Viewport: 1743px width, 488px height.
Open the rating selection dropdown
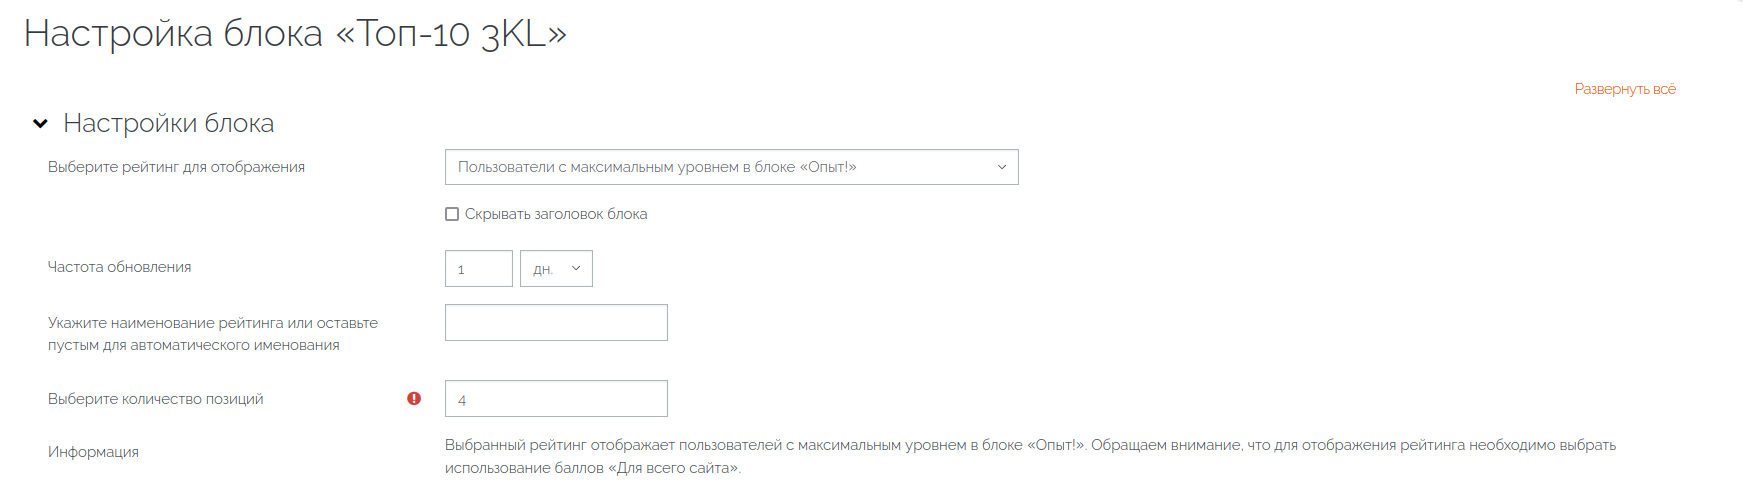[732, 167]
